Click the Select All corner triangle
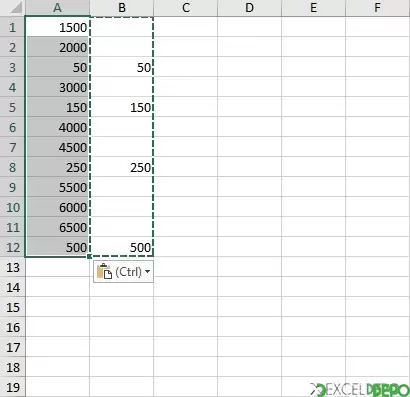Image resolution: width=410 pixels, height=397 pixels. point(12,8)
